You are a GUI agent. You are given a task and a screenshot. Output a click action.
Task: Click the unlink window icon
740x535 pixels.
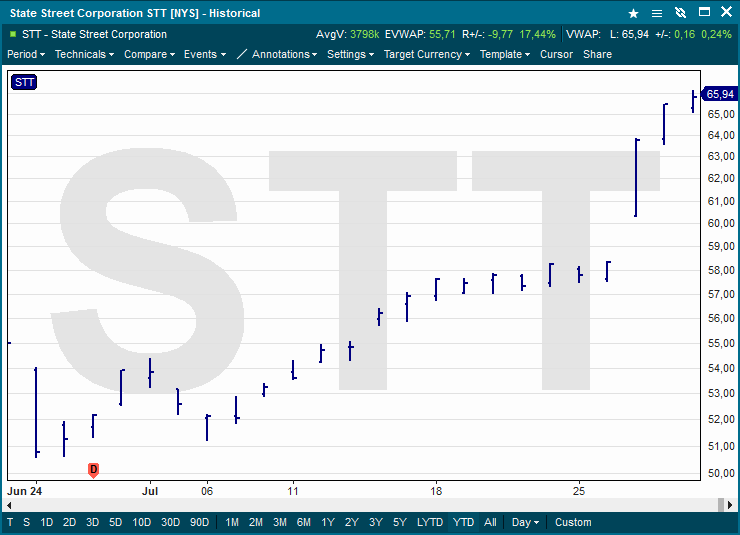pos(680,13)
